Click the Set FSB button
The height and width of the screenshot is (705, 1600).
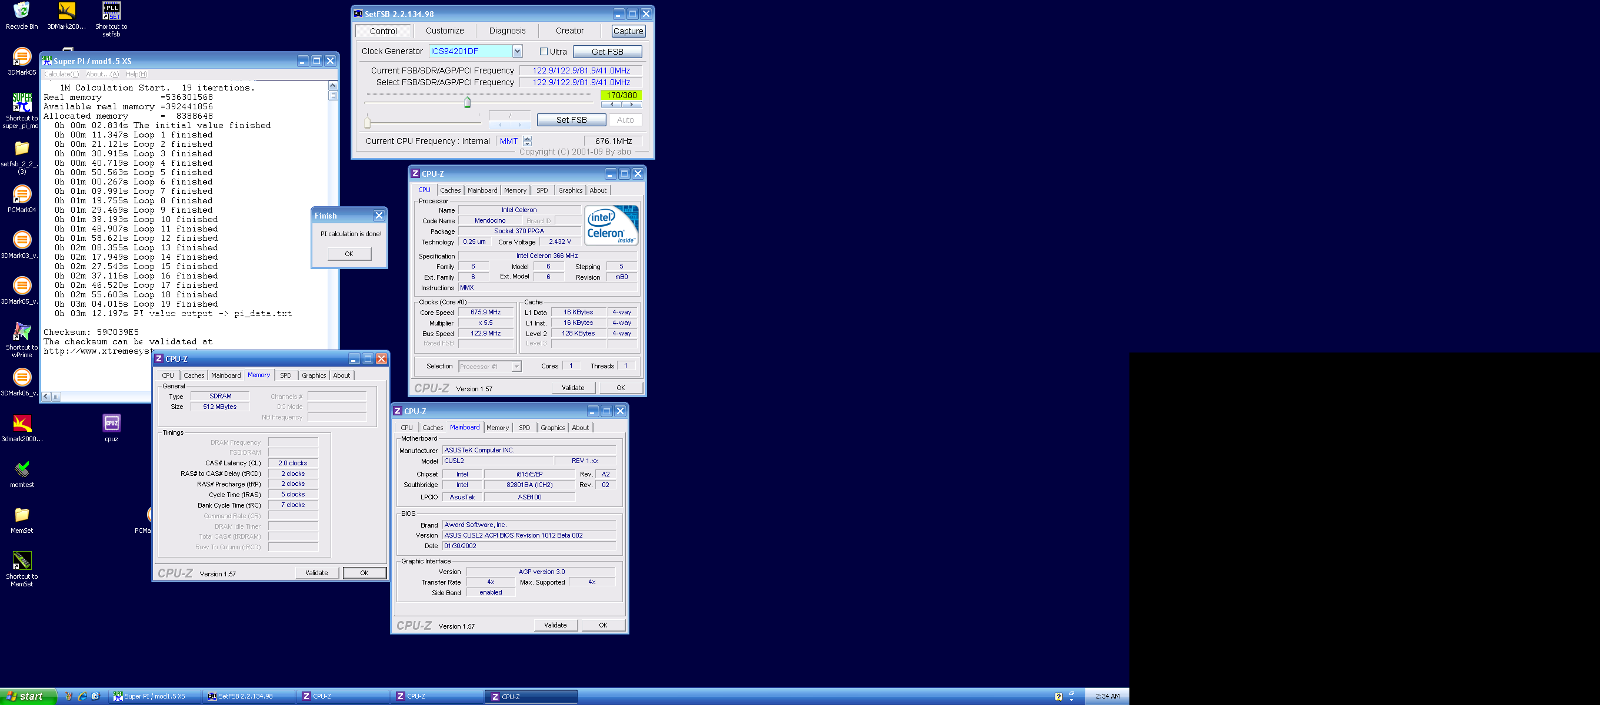tap(572, 120)
